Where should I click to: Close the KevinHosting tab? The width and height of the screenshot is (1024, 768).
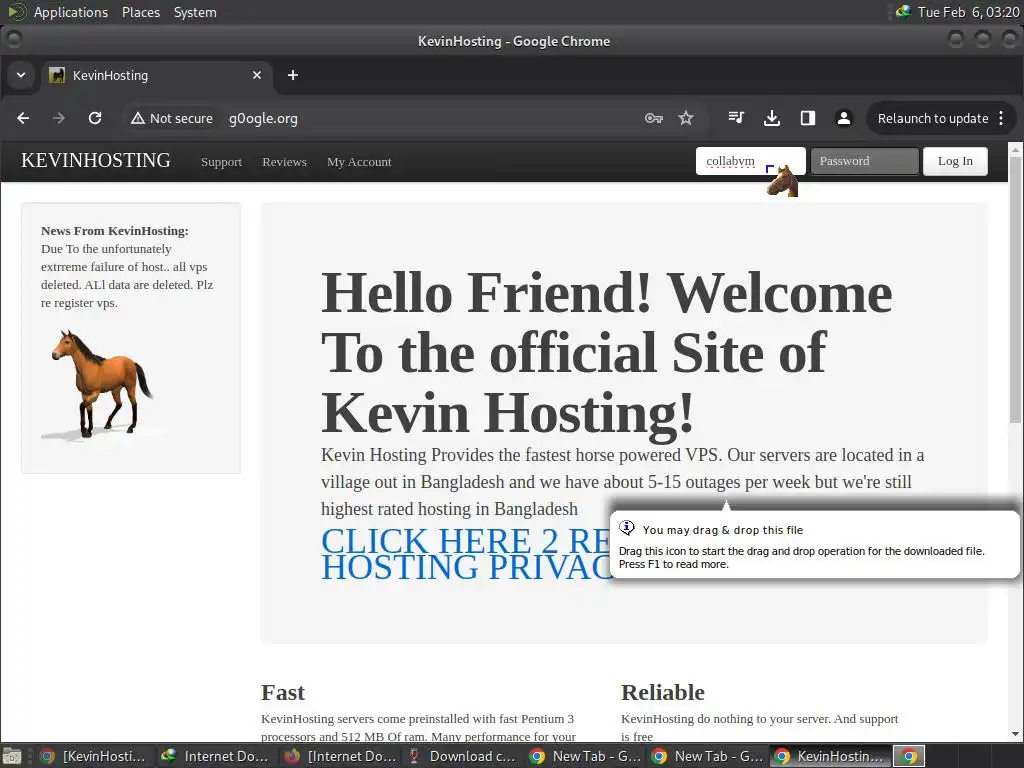coord(257,75)
